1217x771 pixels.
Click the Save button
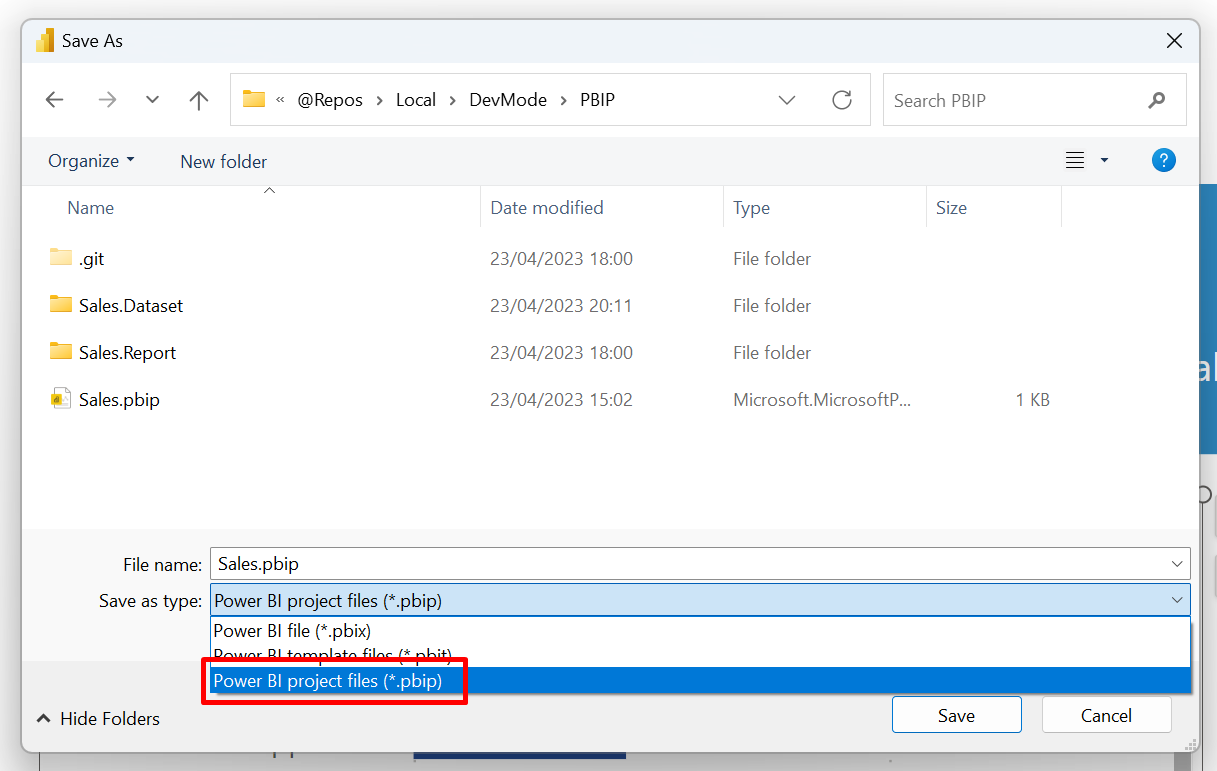pos(955,714)
